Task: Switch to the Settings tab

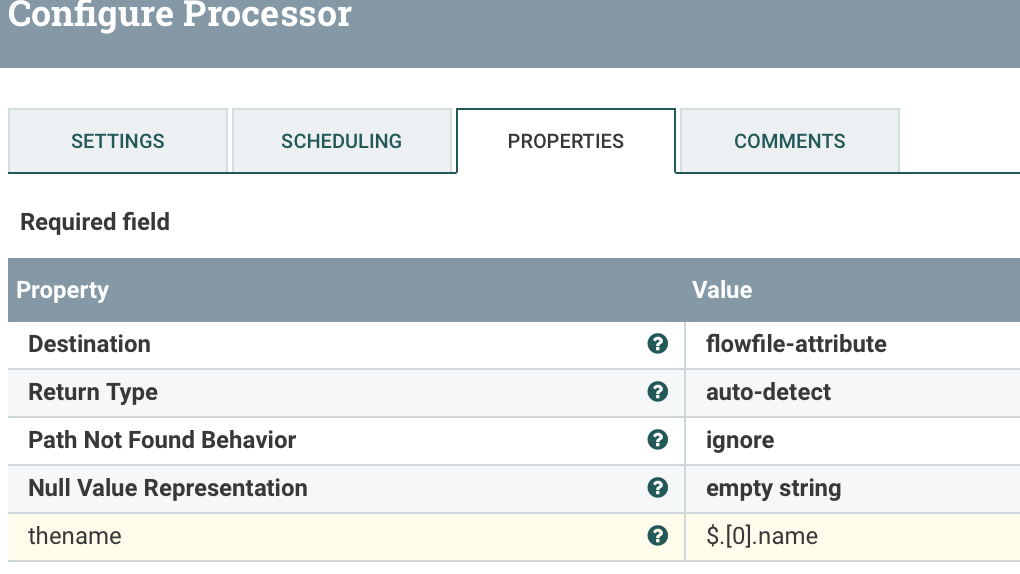Action: (118, 141)
